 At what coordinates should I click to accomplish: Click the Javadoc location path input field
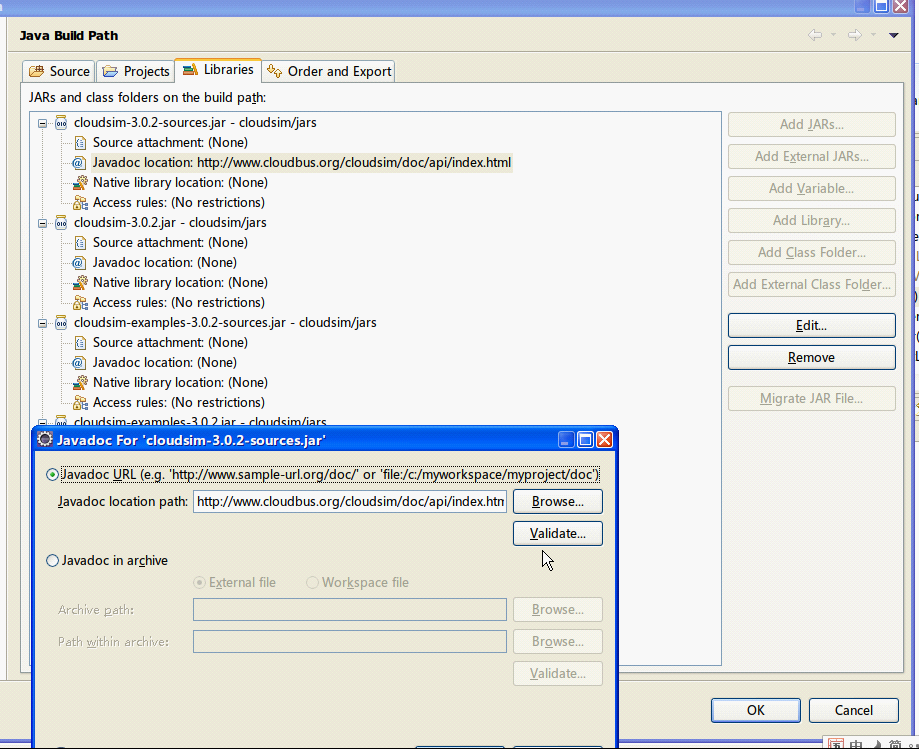[350, 502]
